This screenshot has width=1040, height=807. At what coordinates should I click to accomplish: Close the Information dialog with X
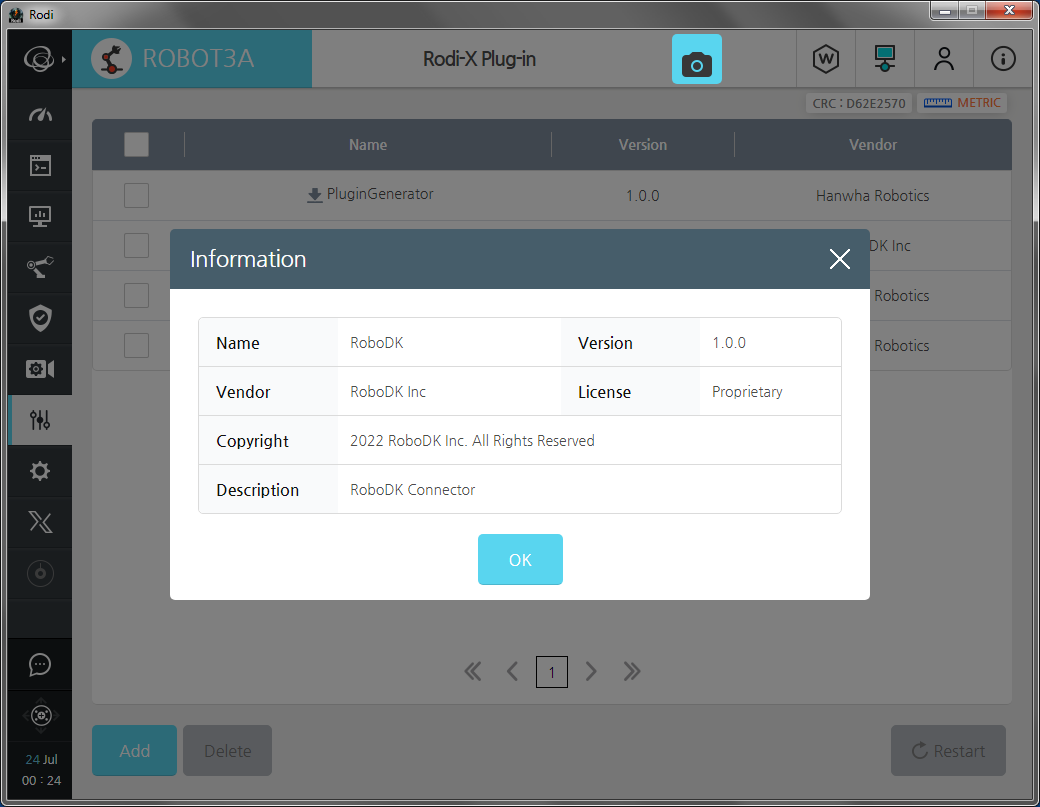(839, 259)
